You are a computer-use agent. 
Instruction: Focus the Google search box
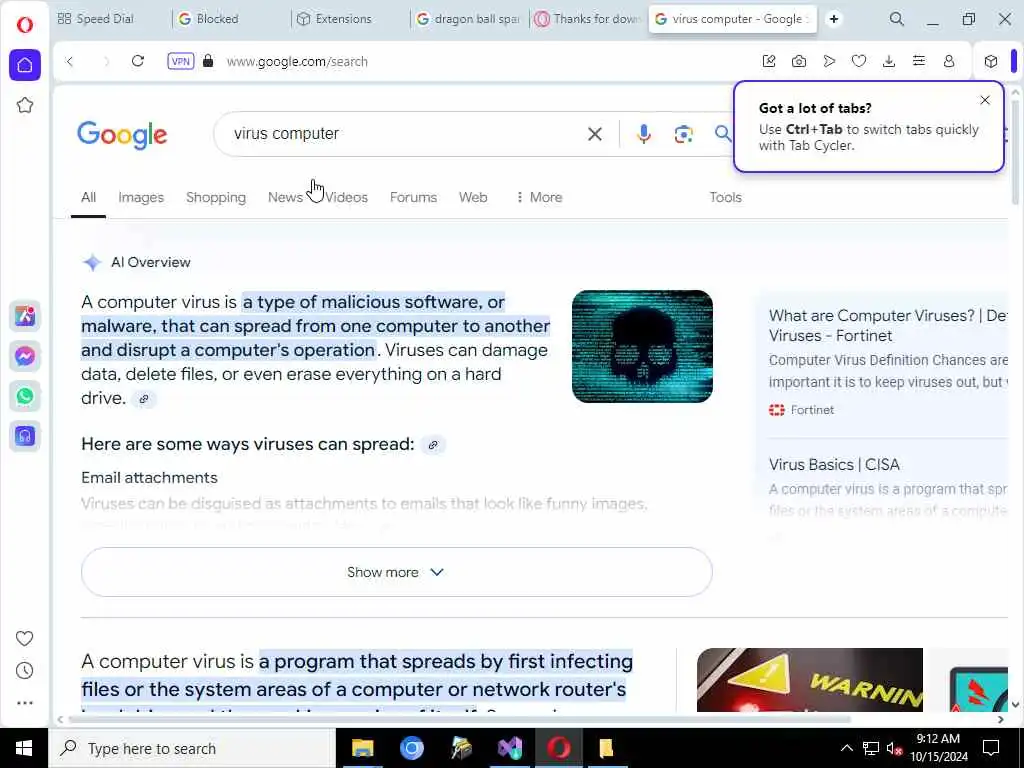coord(405,134)
